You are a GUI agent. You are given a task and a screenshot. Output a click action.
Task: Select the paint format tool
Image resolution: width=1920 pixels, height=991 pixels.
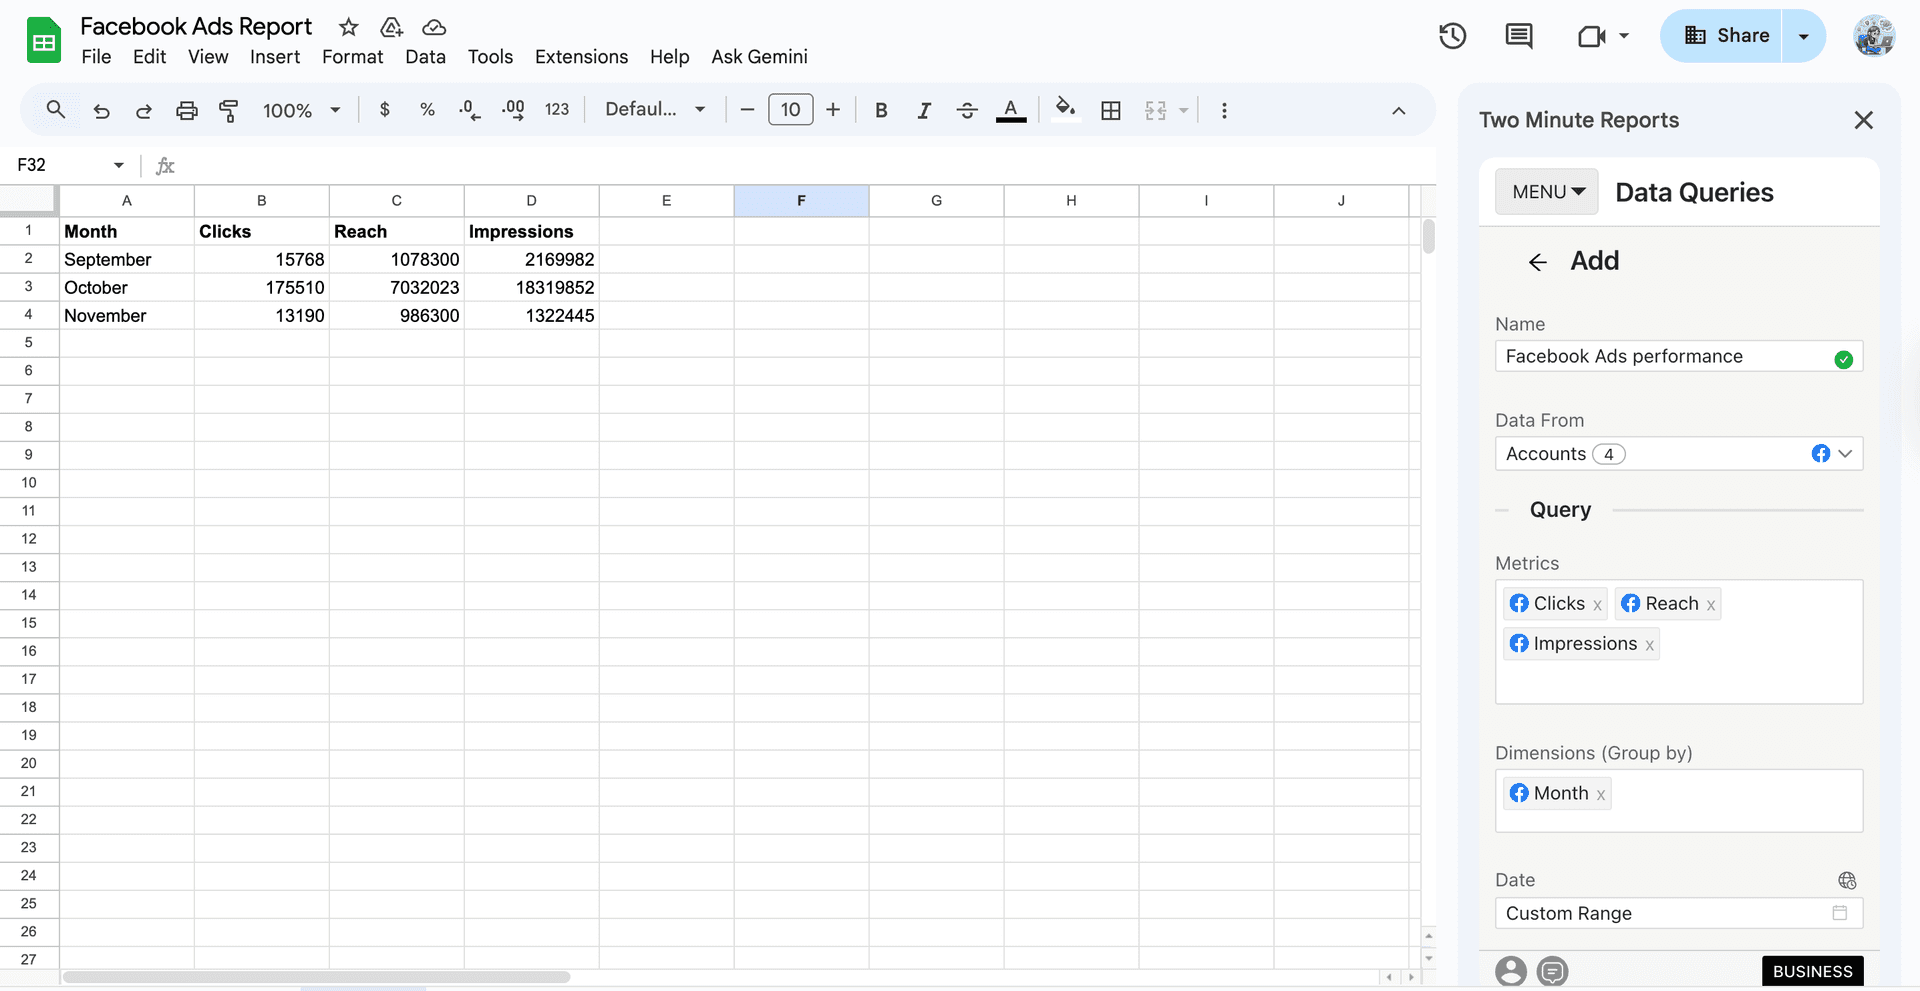(229, 110)
